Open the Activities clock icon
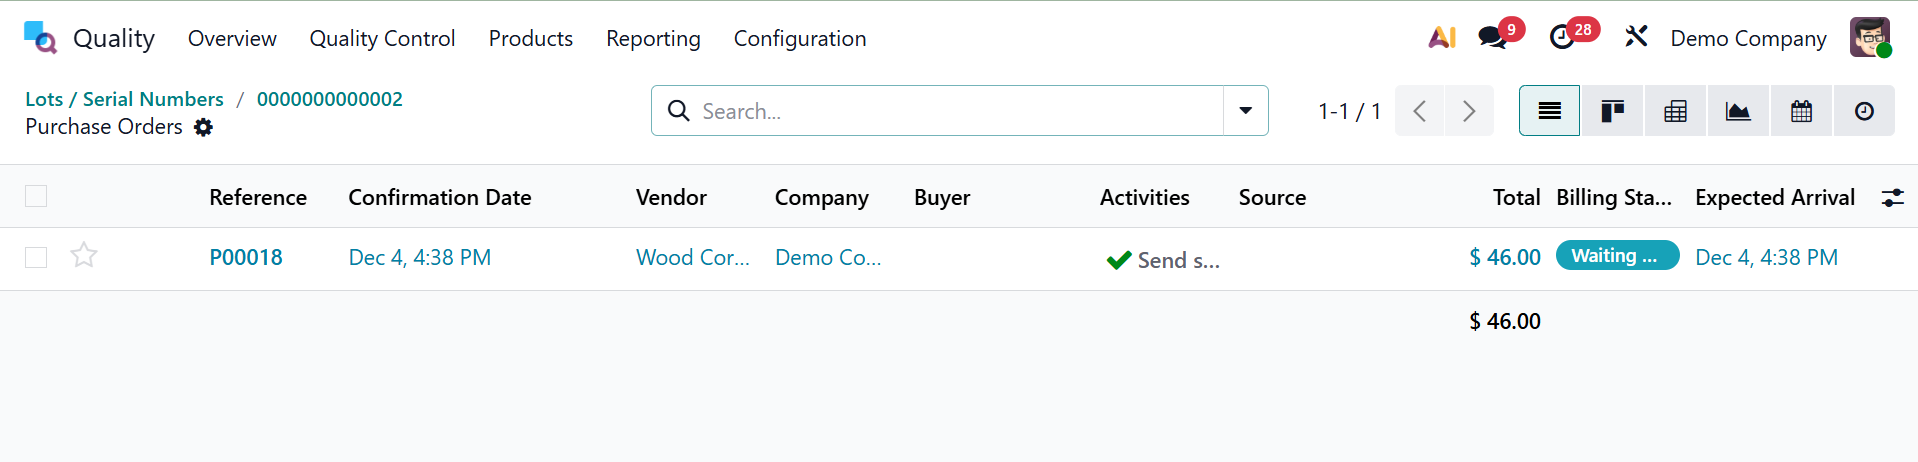The height and width of the screenshot is (462, 1918). coord(1562,38)
